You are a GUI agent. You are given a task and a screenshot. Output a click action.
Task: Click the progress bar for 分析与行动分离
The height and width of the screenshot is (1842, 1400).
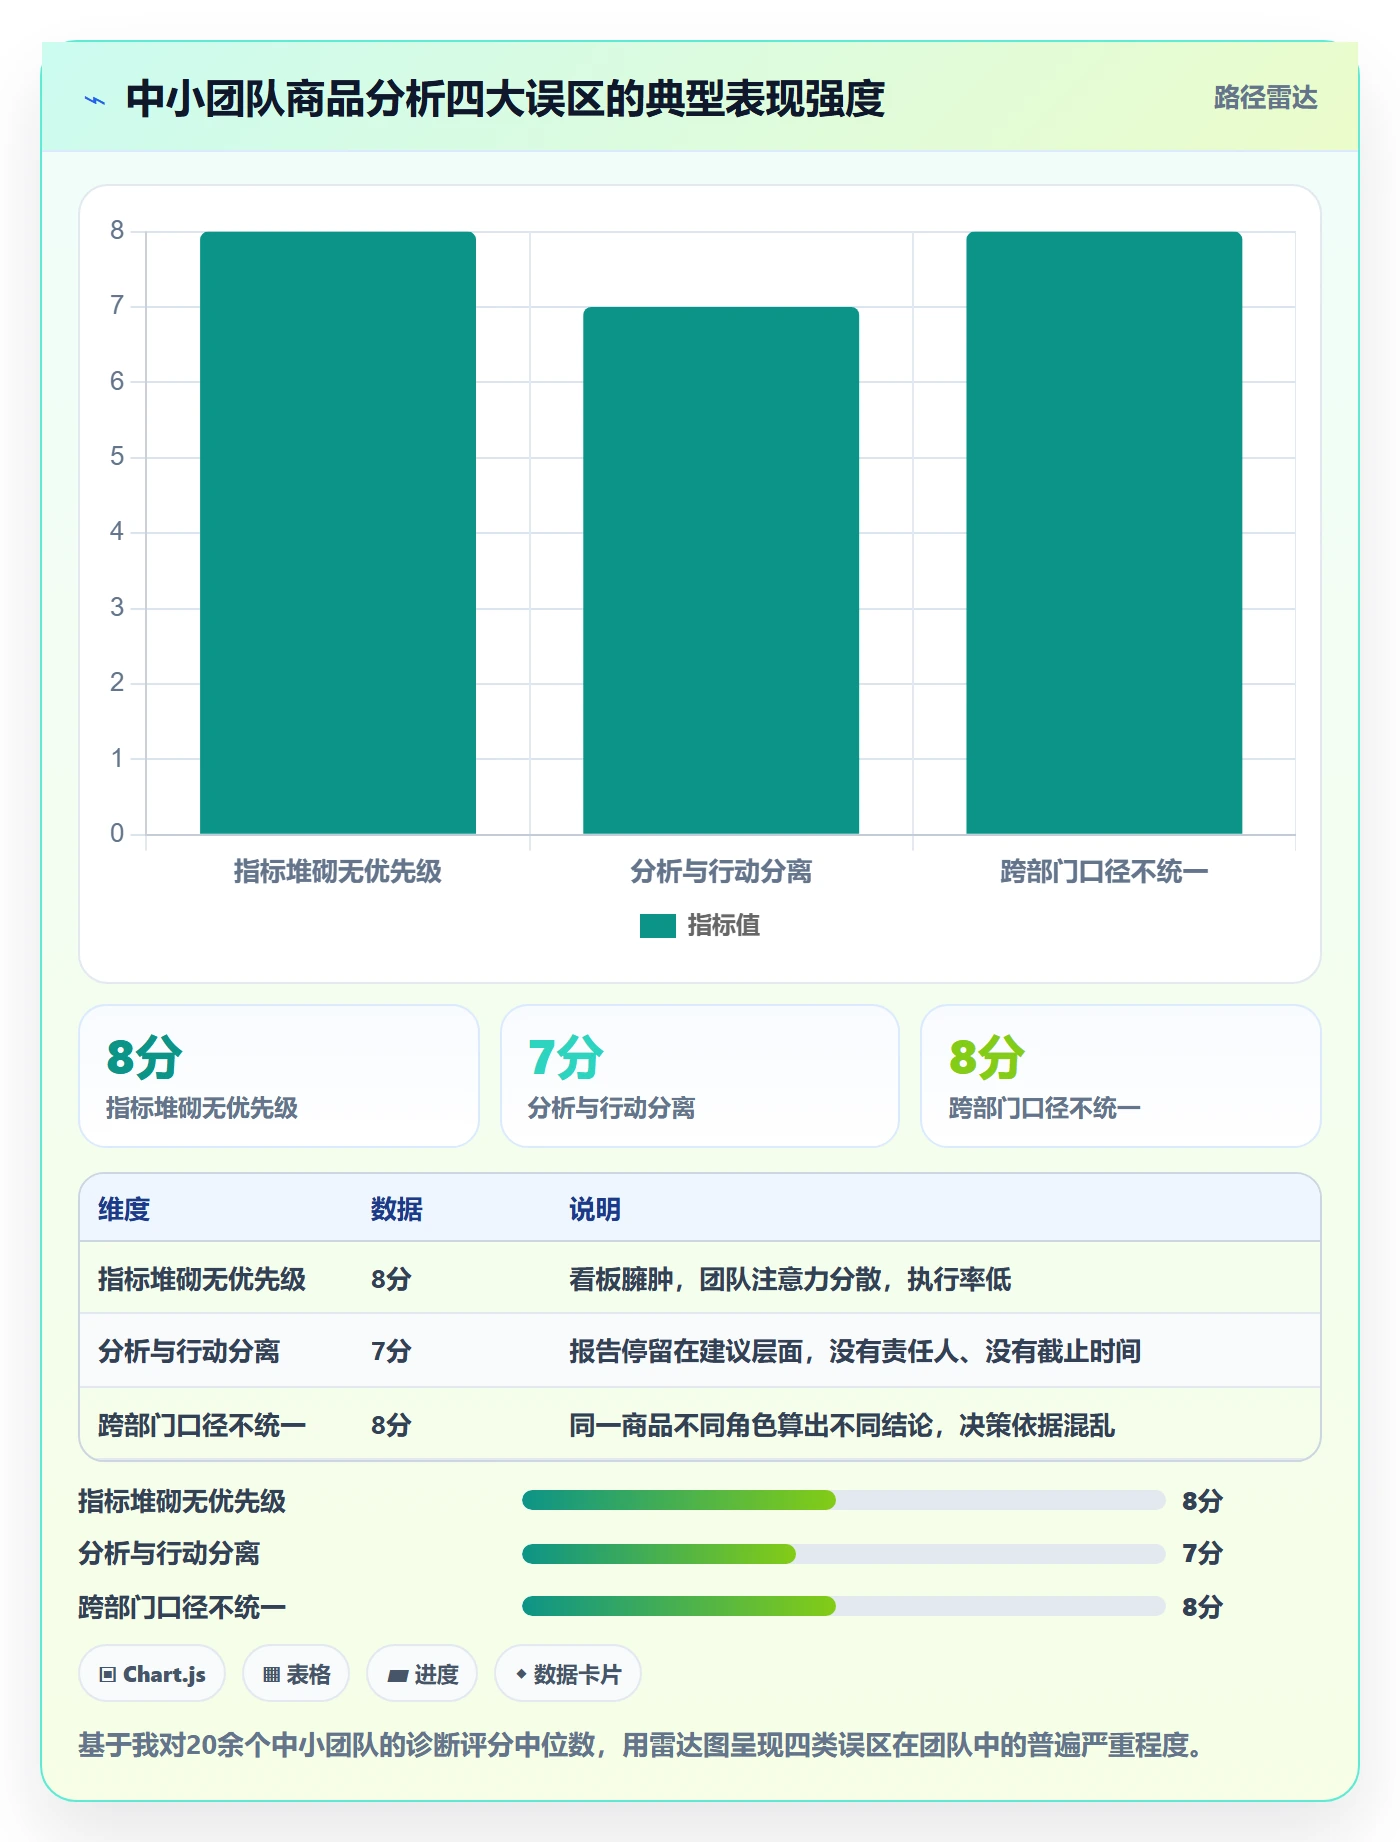point(843,1554)
